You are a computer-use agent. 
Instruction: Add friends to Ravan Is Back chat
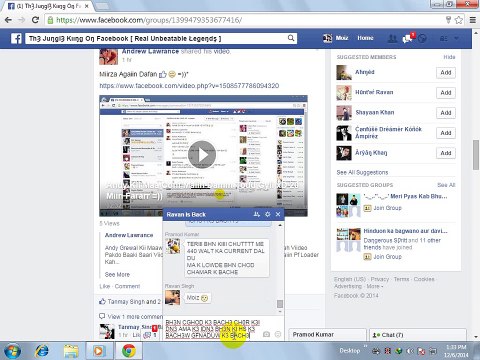pos(256,214)
